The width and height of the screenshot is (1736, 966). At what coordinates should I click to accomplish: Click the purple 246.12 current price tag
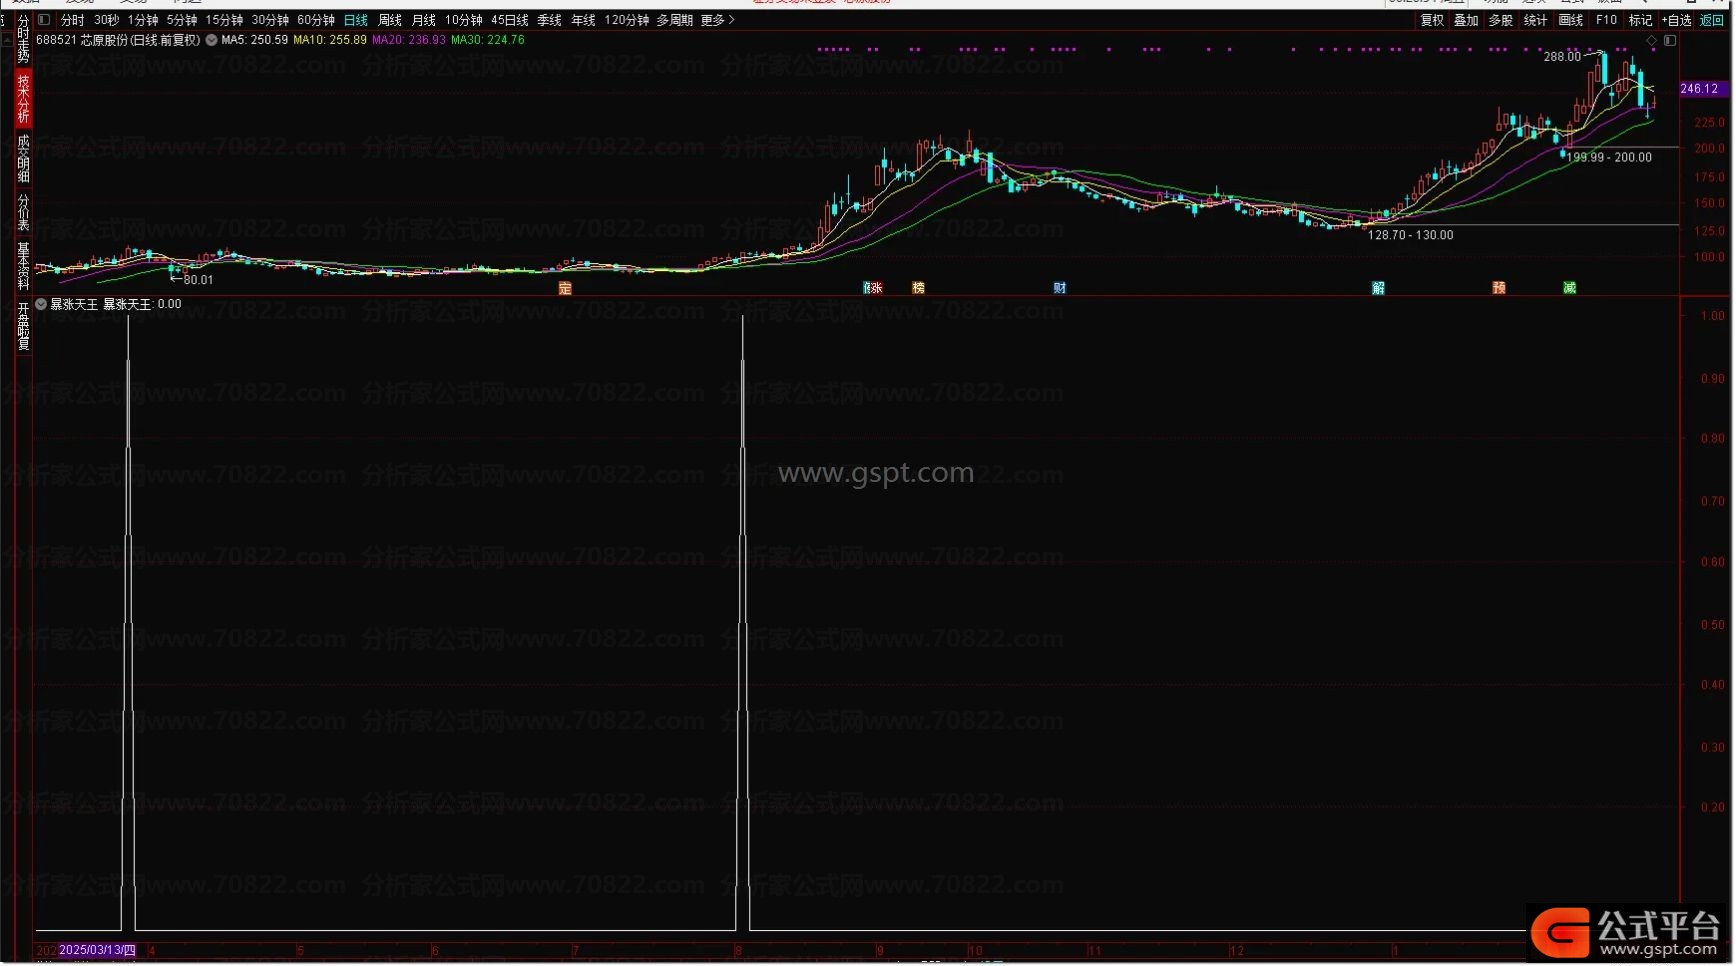(1700, 89)
